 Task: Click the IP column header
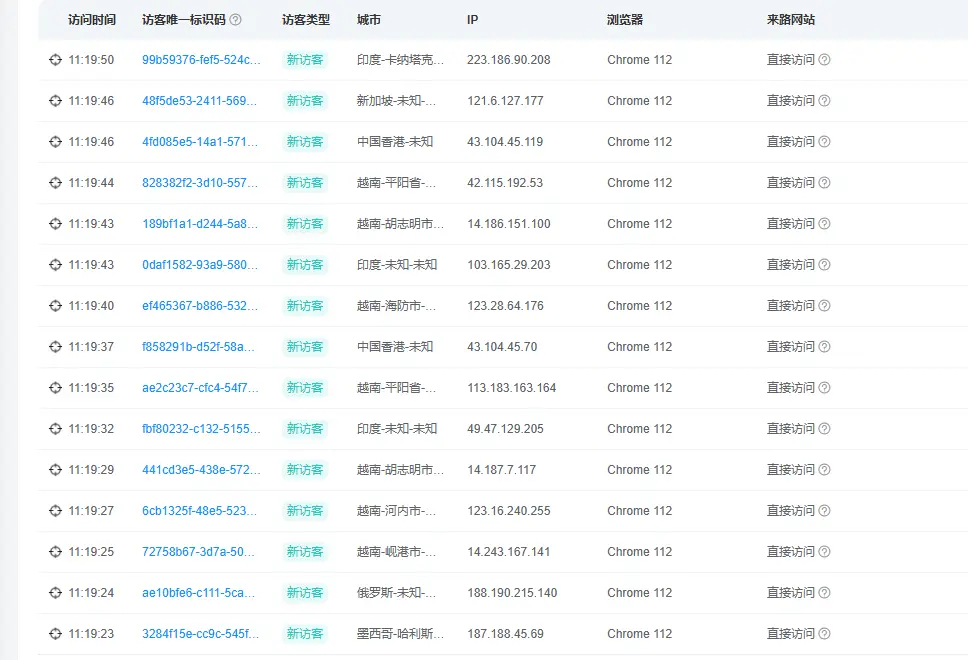(x=472, y=20)
